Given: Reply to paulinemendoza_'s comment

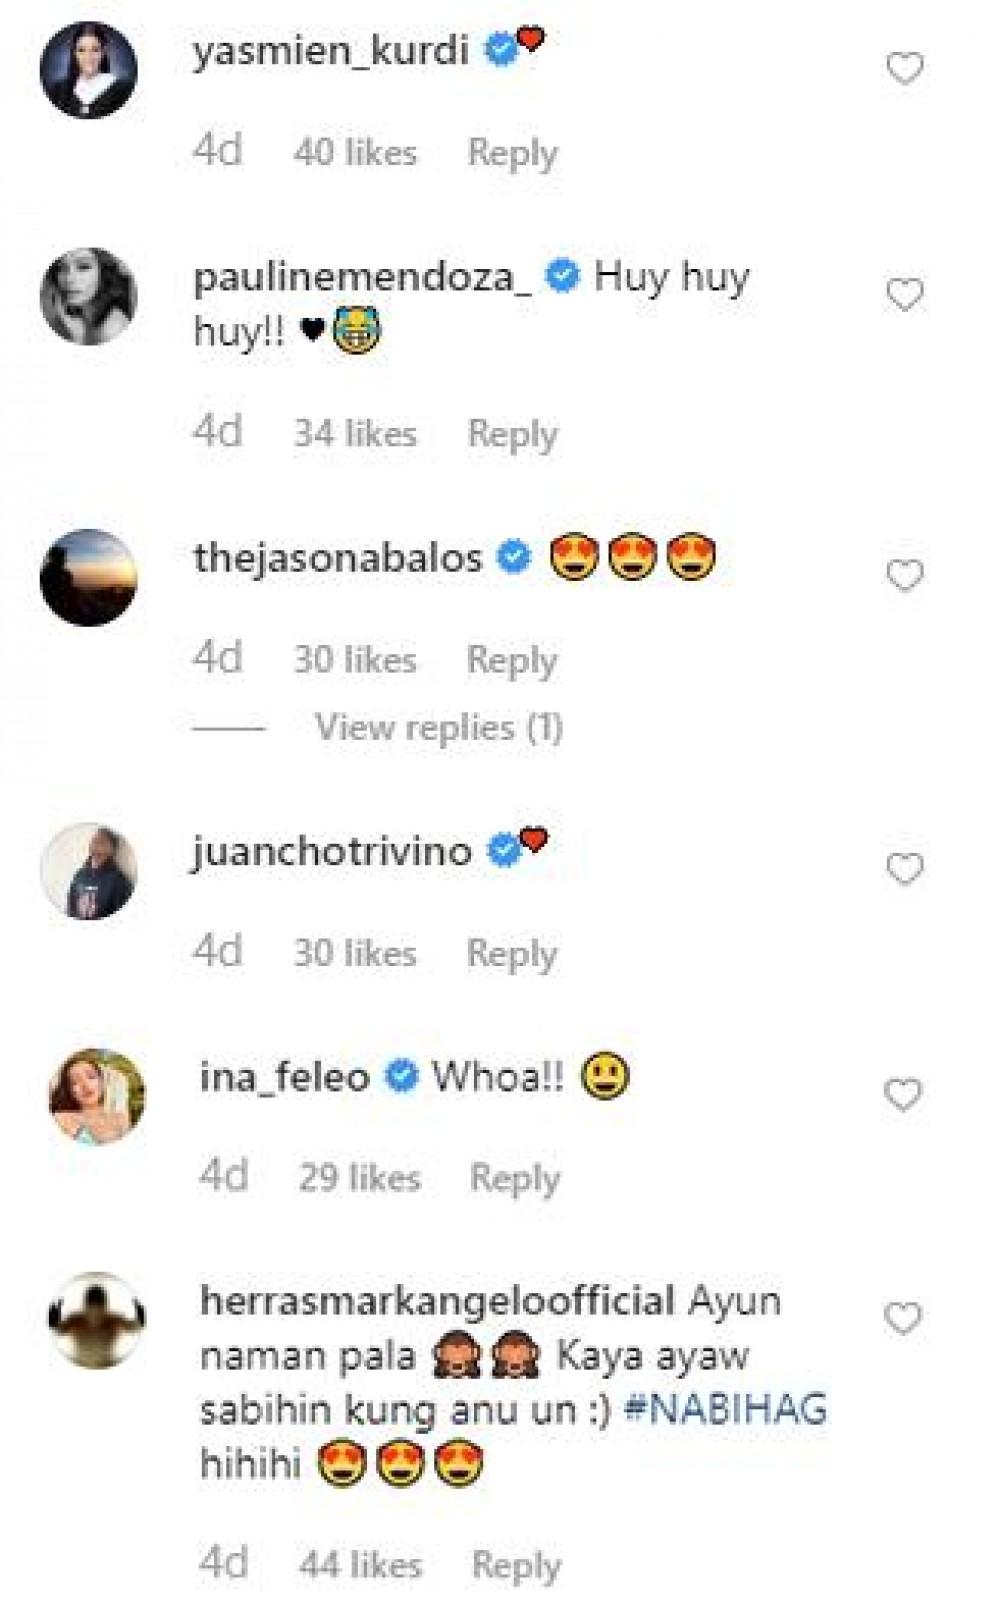Looking at the screenshot, I should [x=512, y=434].
